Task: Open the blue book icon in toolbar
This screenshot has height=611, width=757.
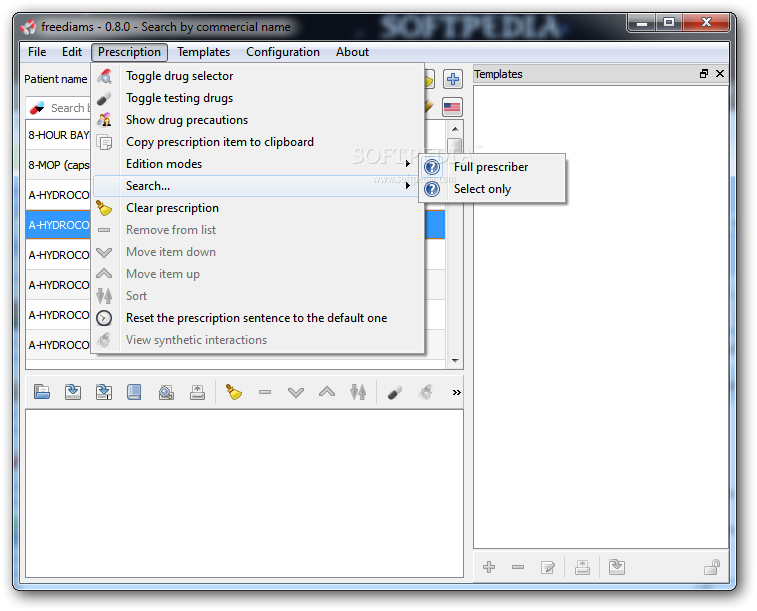Action: pyautogui.click(x=134, y=392)
